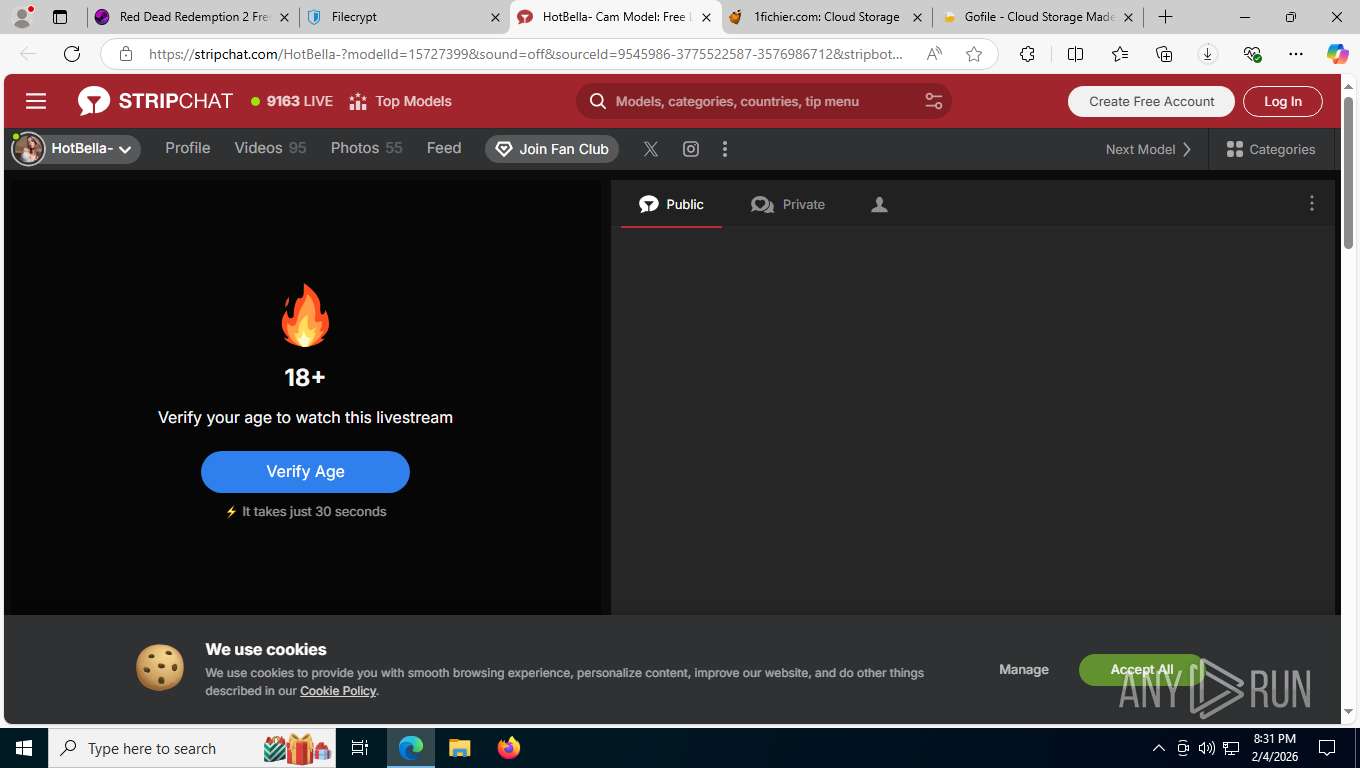1360x768 pixels.
Task: Open Browser essentials
Action: pos(1252,54)
